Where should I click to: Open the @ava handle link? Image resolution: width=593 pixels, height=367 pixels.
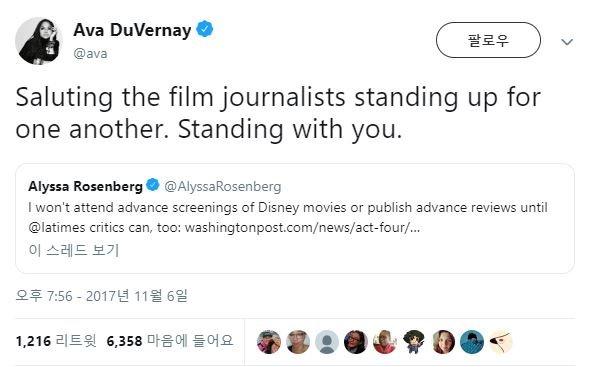tap(90, 54)
